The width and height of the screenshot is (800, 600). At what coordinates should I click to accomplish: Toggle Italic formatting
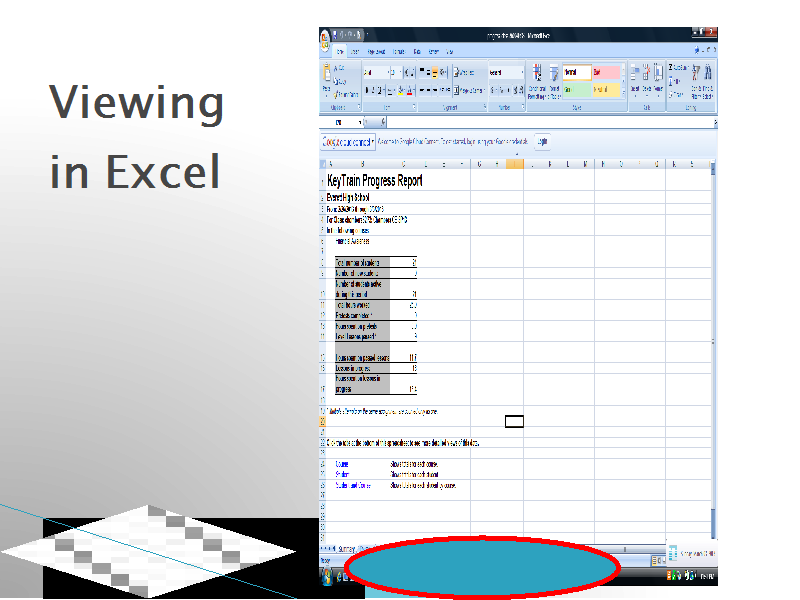(x=373, y=90)
